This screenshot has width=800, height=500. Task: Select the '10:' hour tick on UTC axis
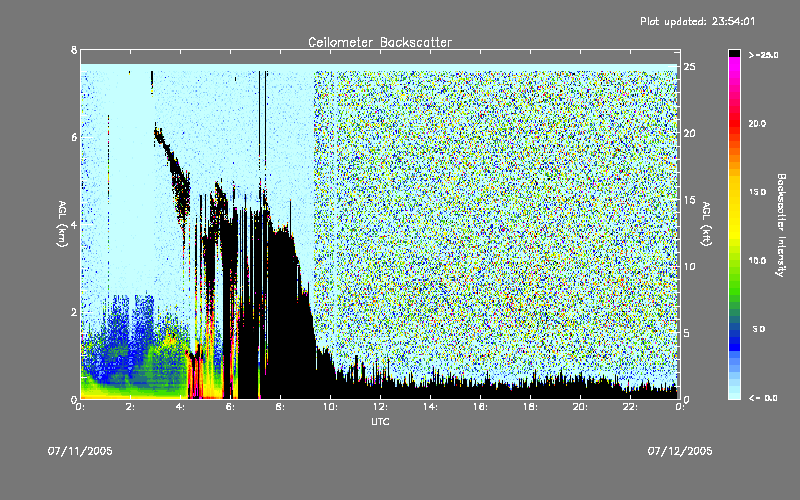(x=330, y=407)
